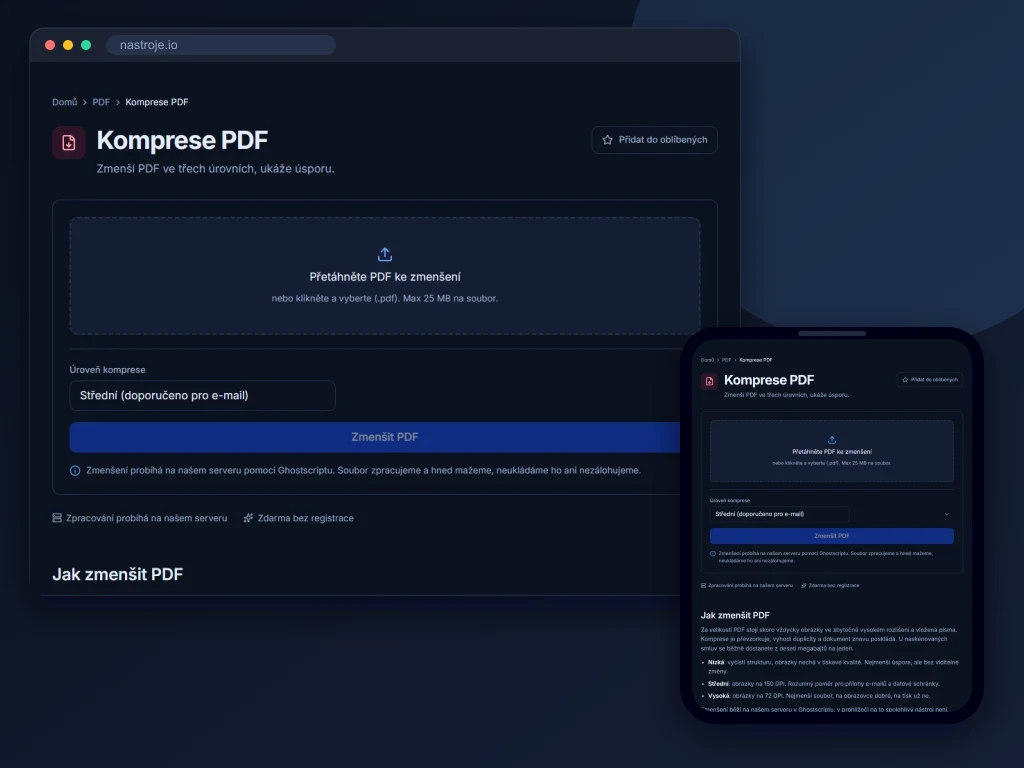Viewport: 1024px width, 768px height.
Task: Click Jak zmenšit PDF heading in phone mockup
Action: coord(735,615)
